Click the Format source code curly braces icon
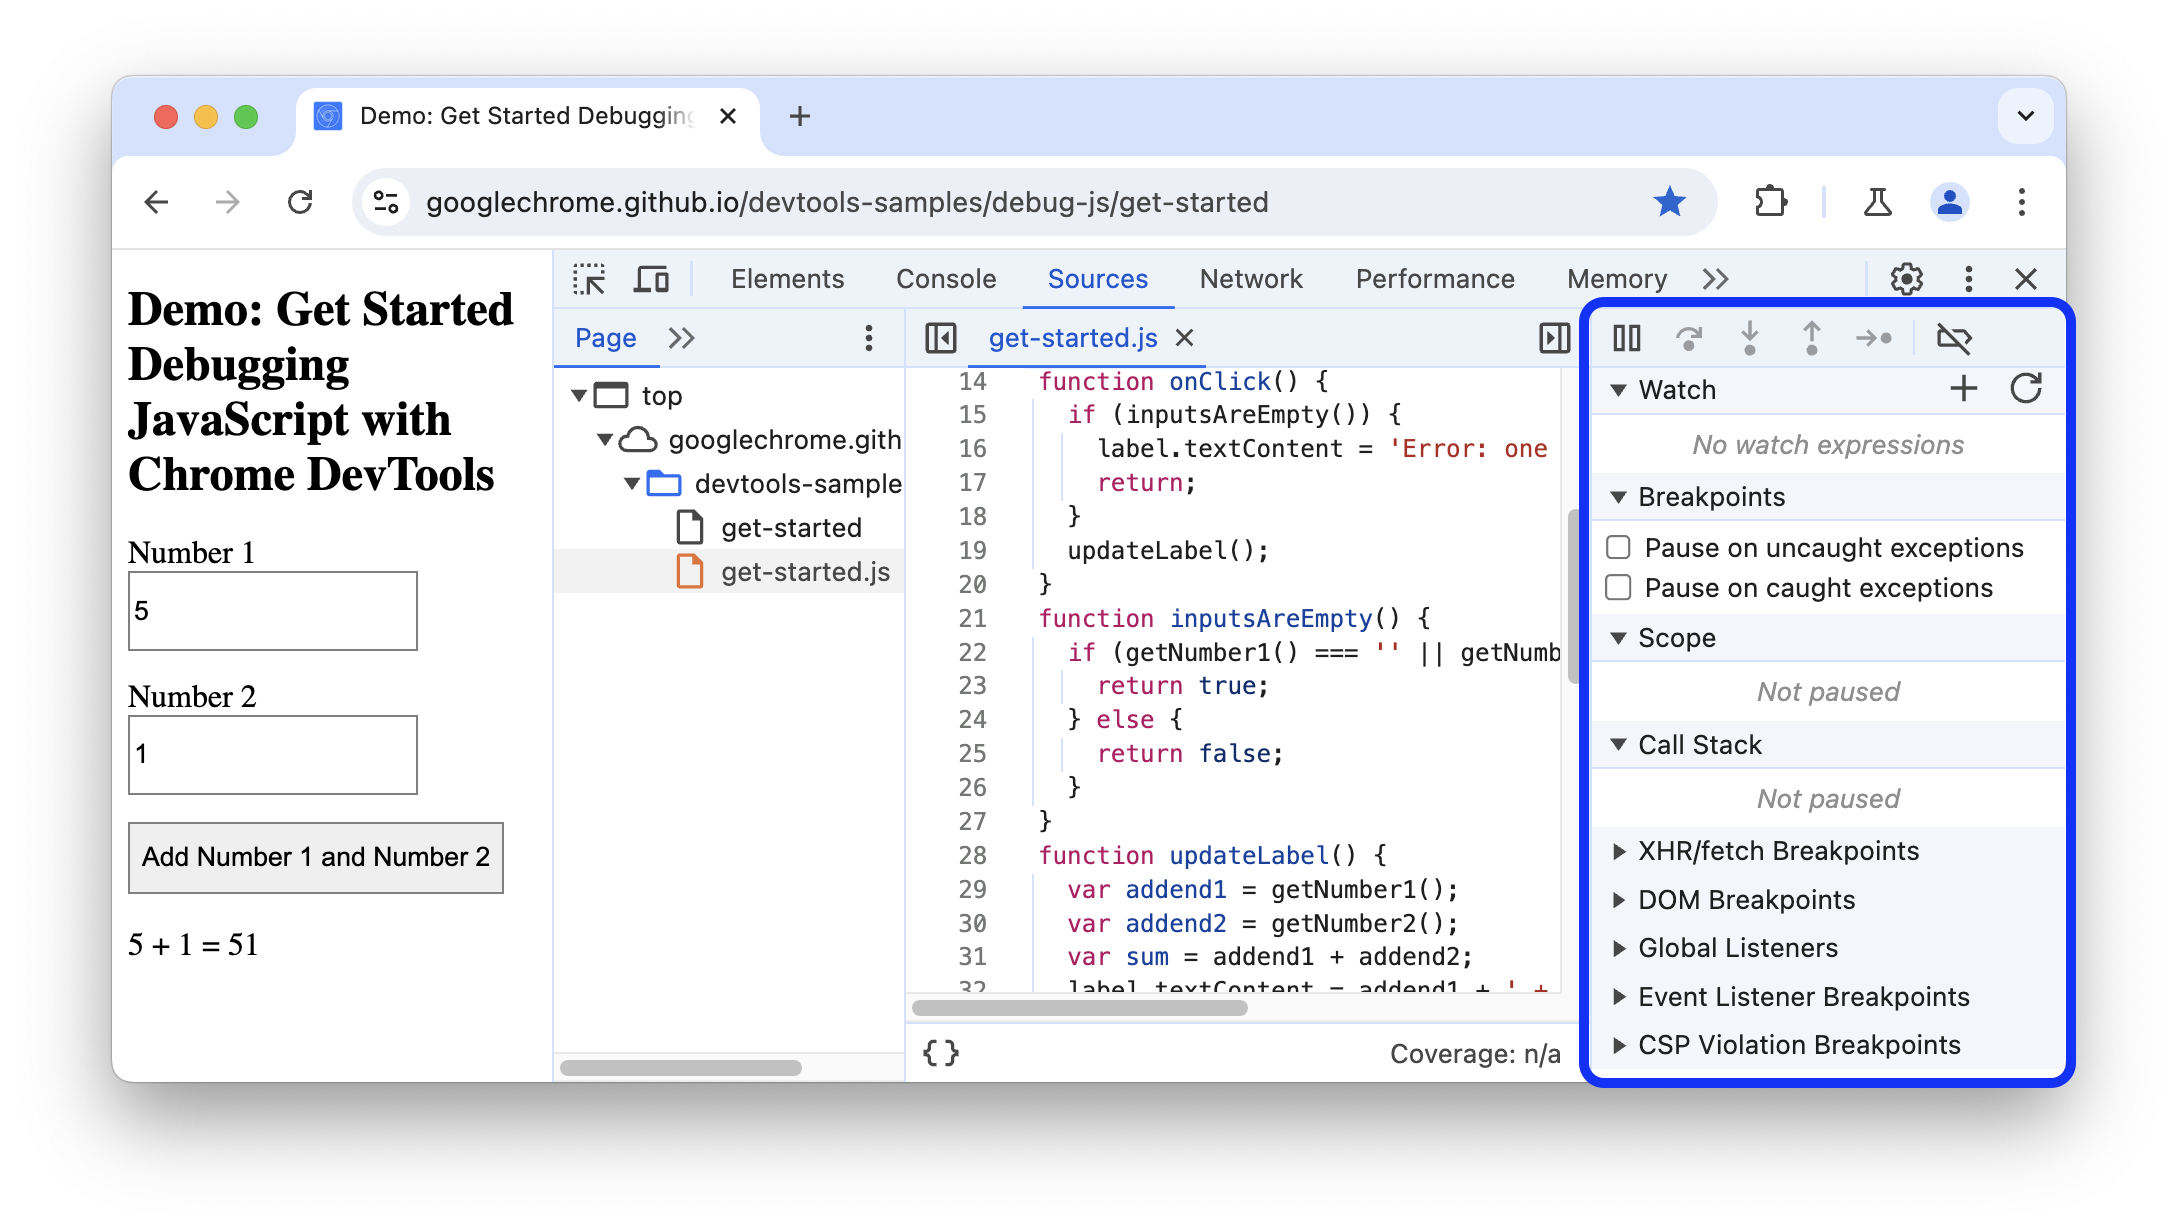 [941, 1049]
